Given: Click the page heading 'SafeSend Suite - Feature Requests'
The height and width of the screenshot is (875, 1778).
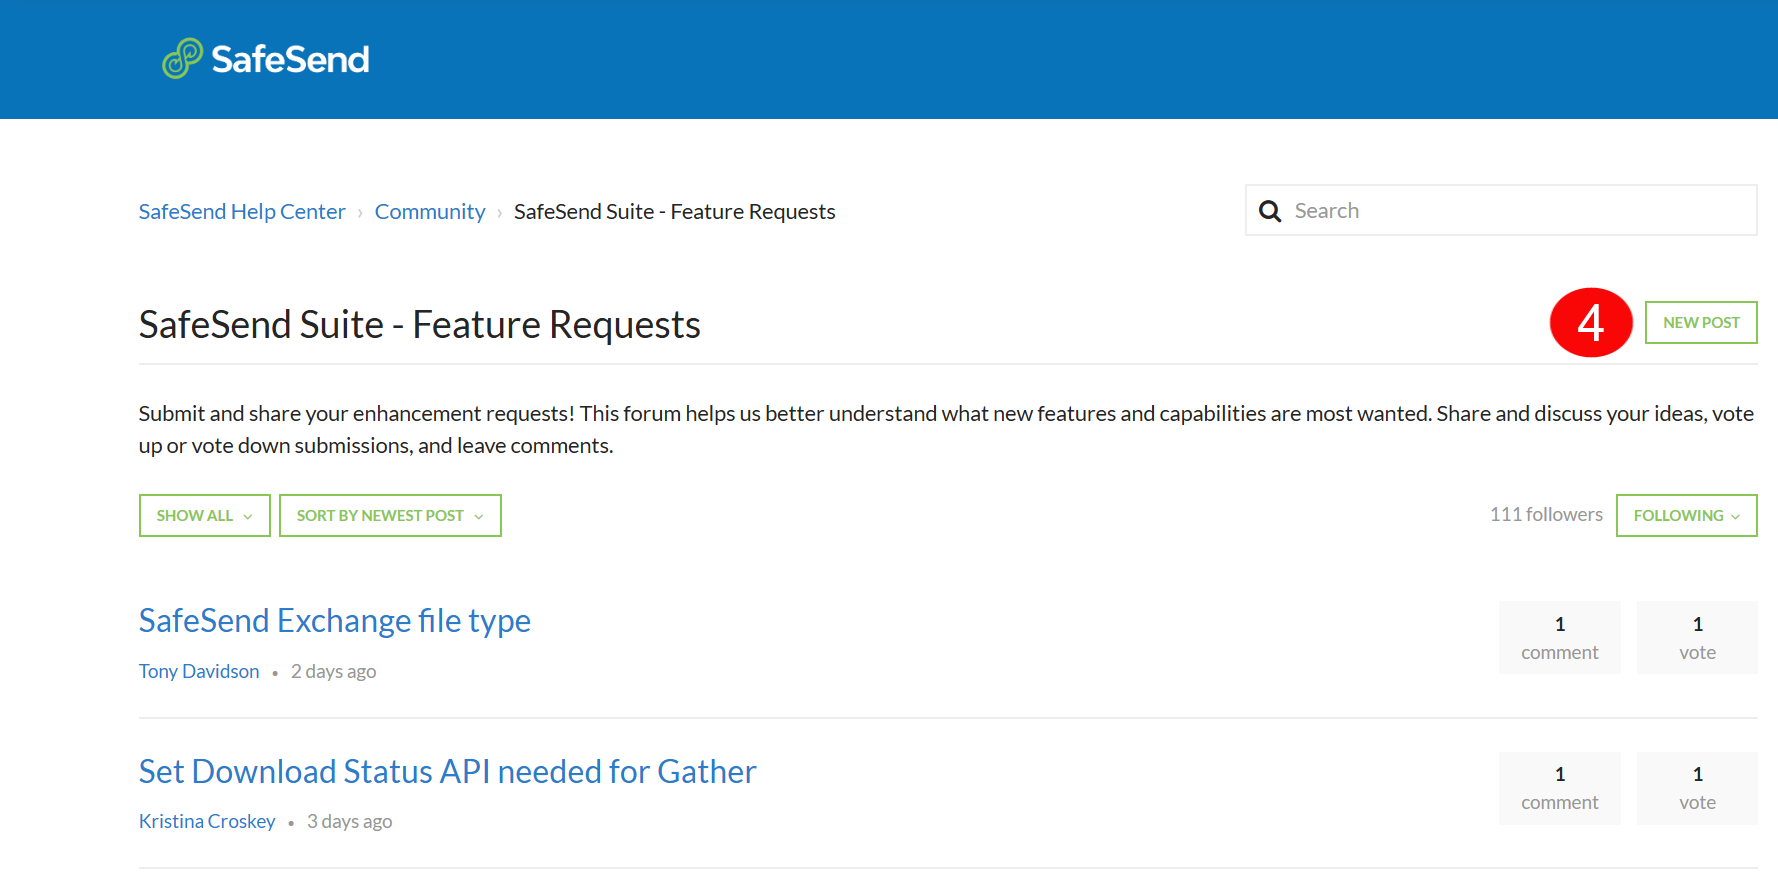Looking at the screenshot, I should [x=420, y=325].
